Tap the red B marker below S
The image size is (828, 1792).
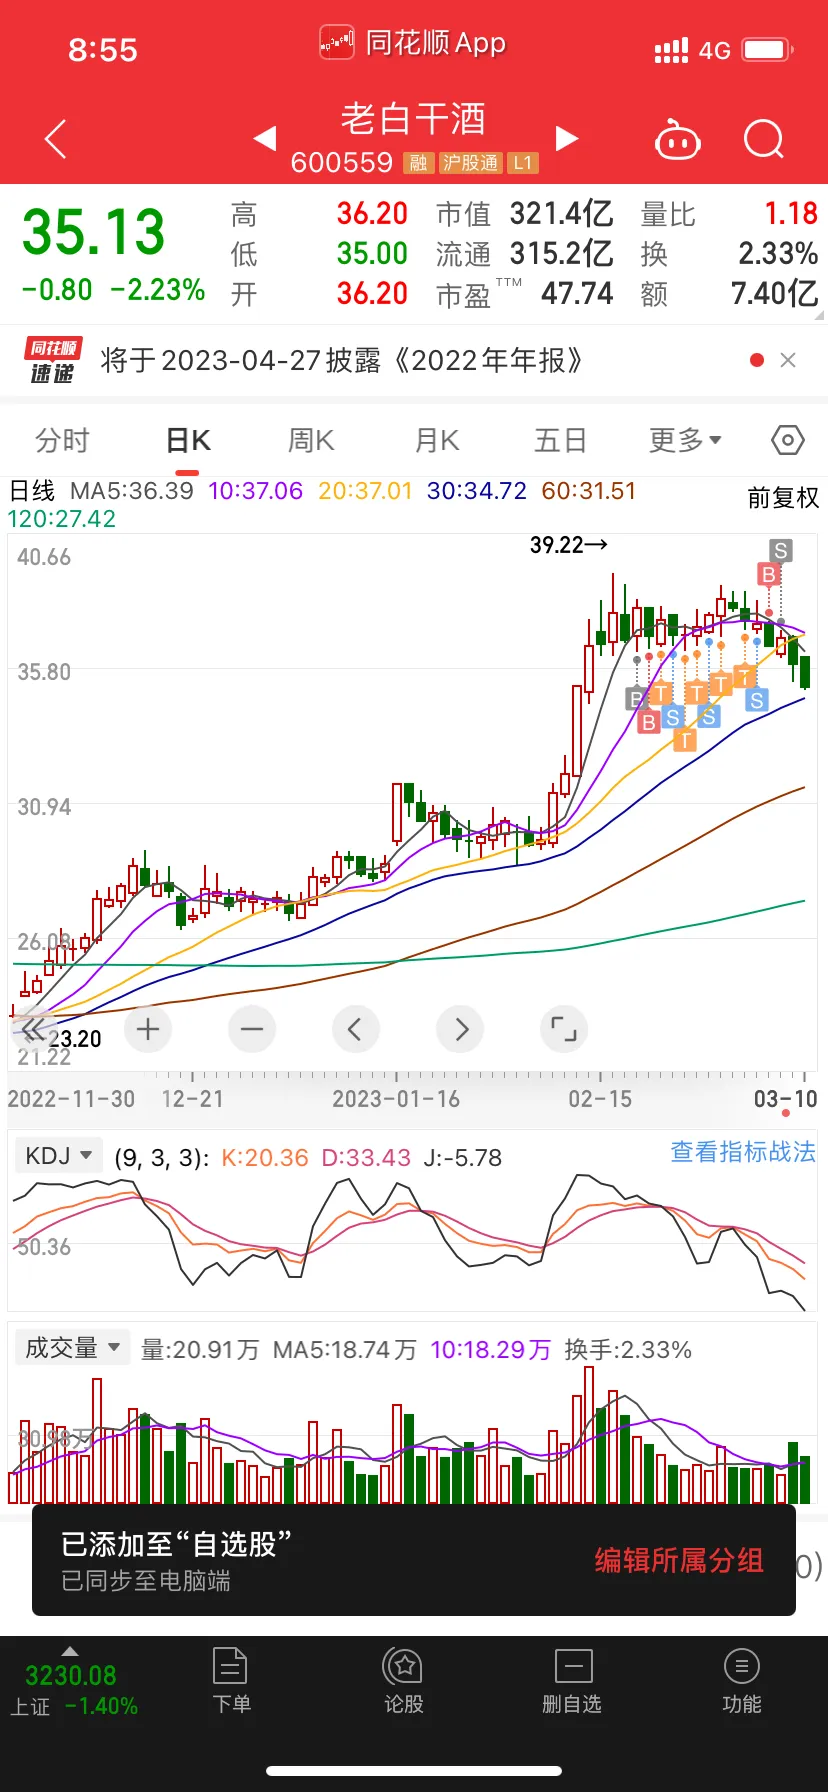(x=768, y=574)
